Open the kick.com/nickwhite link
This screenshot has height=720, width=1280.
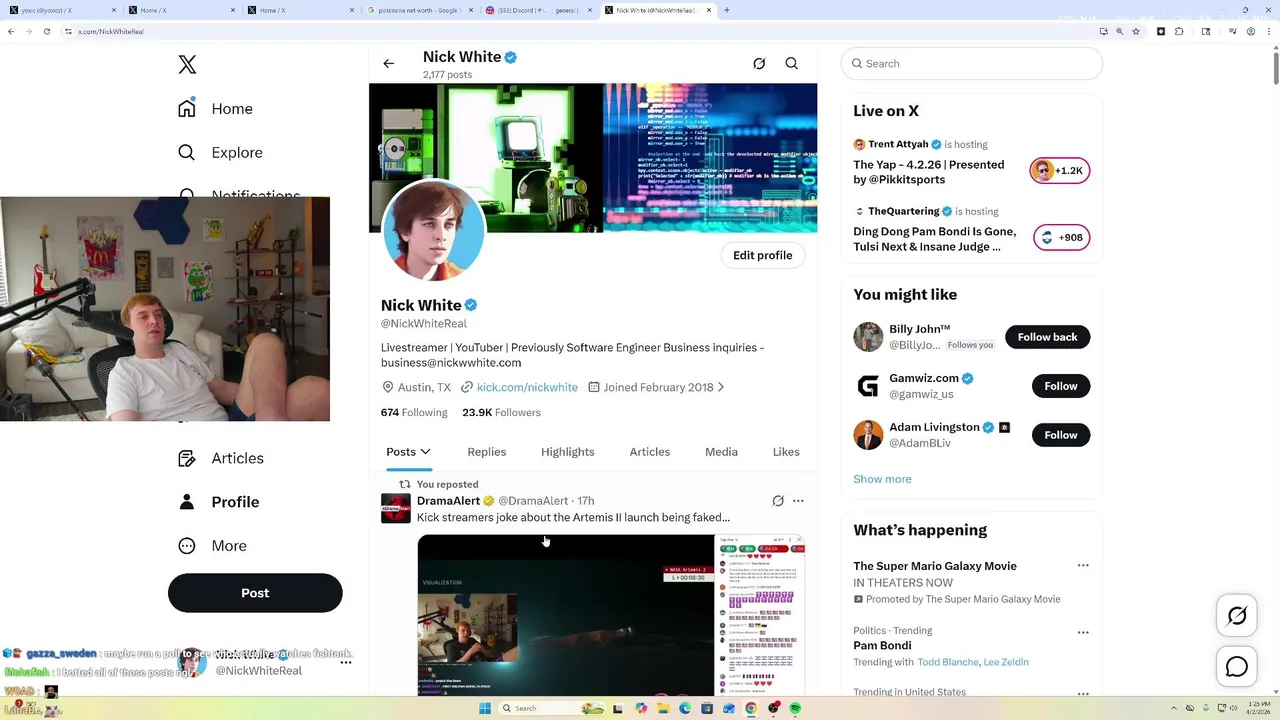tap(527, 387)
